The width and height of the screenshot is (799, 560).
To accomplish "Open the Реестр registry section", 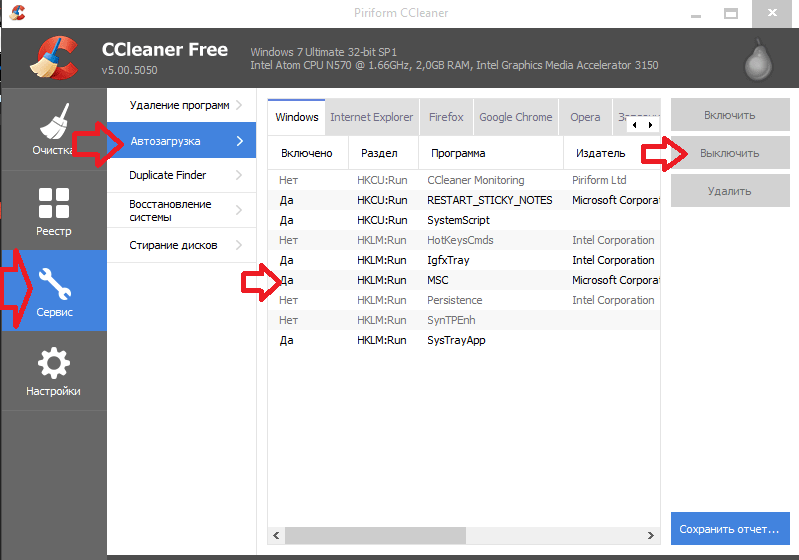I will 54,211.
